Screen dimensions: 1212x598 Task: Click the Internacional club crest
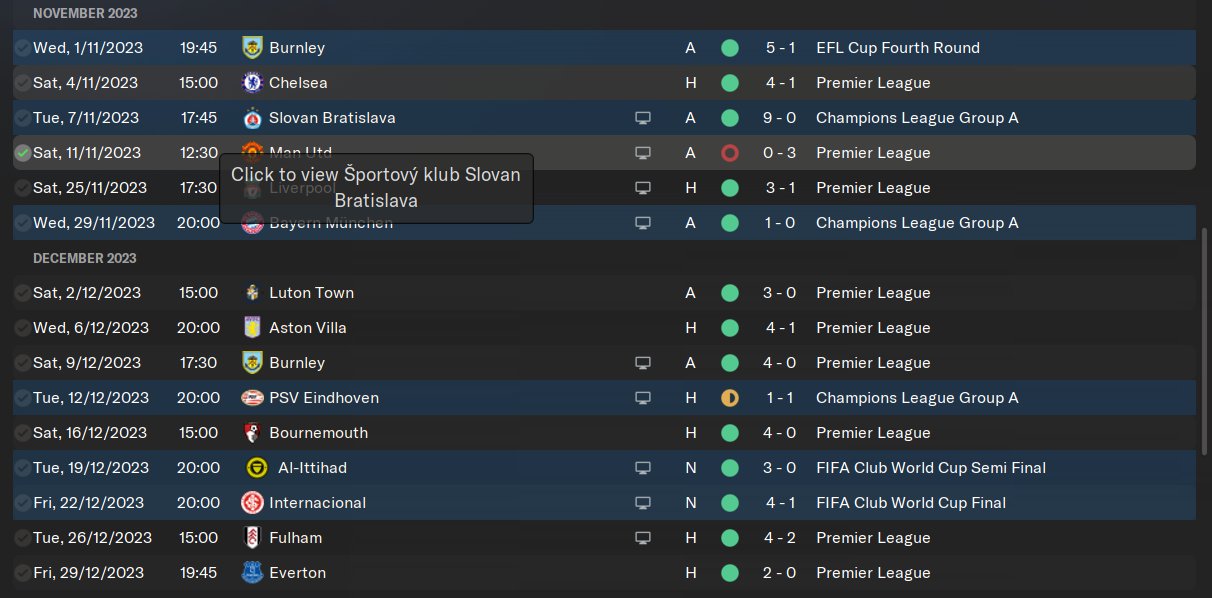pyautogui.click(x=252, y=503)
